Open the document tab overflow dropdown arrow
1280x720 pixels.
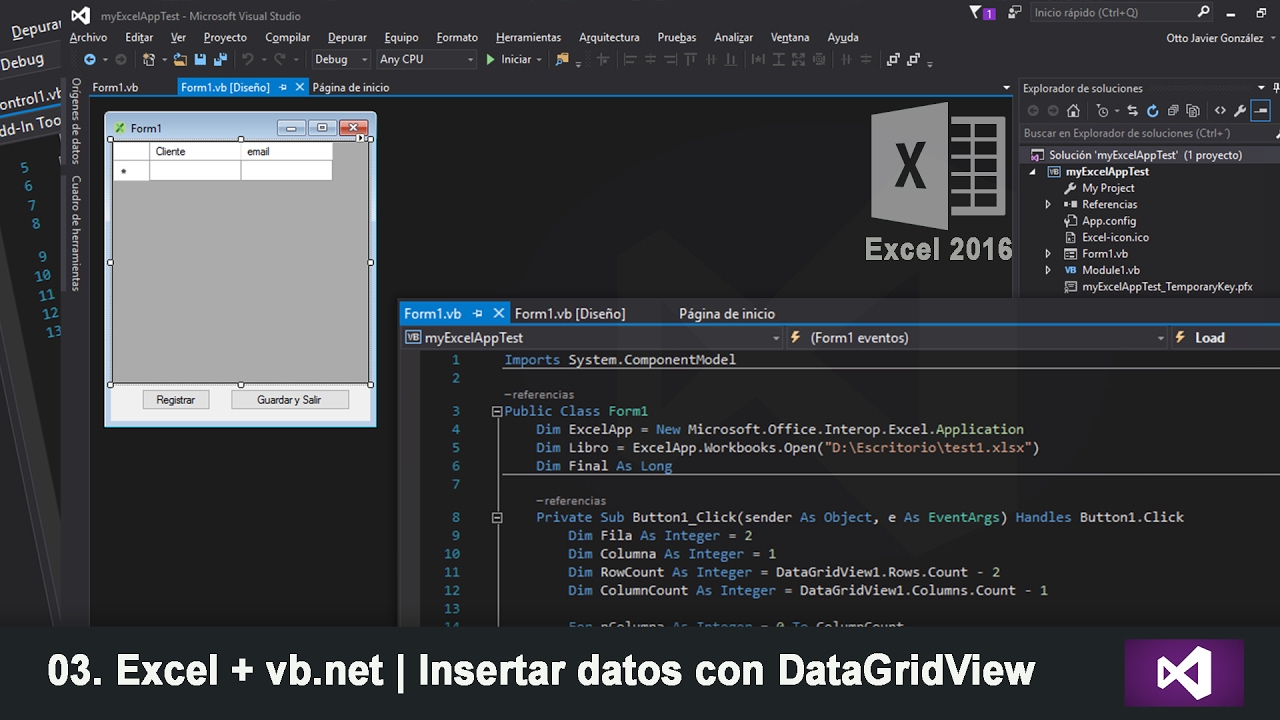click(x=1007, y=88)
